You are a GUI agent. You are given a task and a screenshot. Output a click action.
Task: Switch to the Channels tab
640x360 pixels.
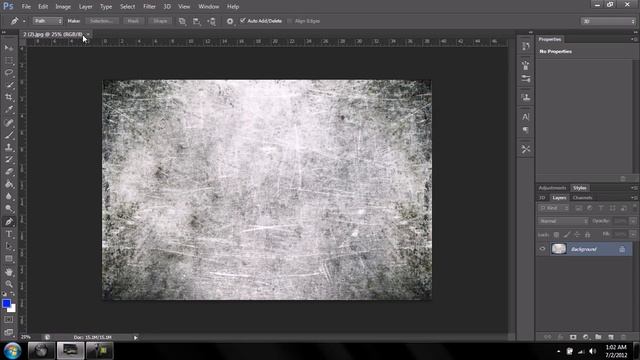(x=582, y=198)
